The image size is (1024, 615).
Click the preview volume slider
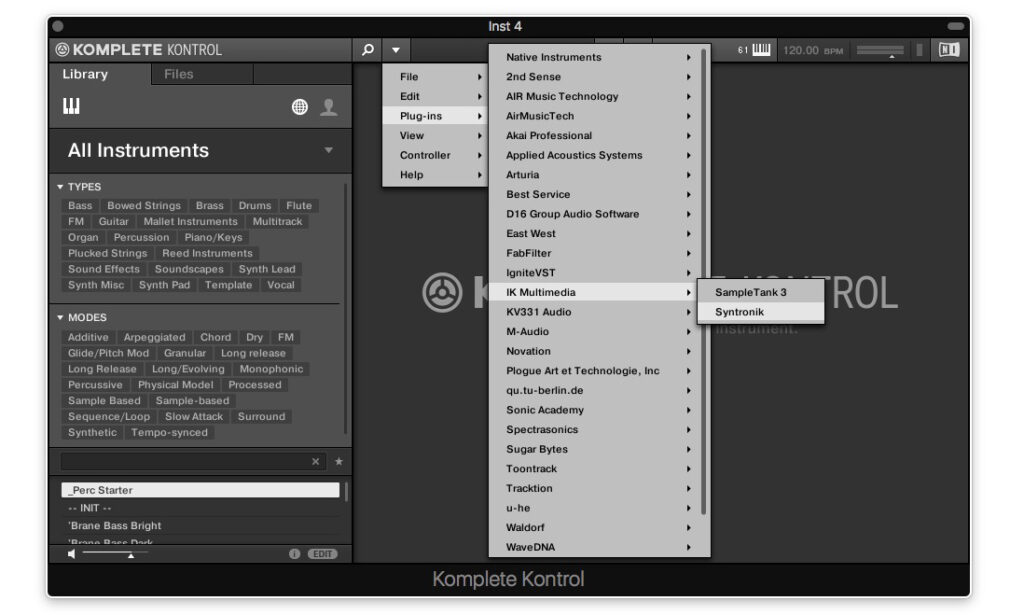pyautogui.click(x=114, y=553)
